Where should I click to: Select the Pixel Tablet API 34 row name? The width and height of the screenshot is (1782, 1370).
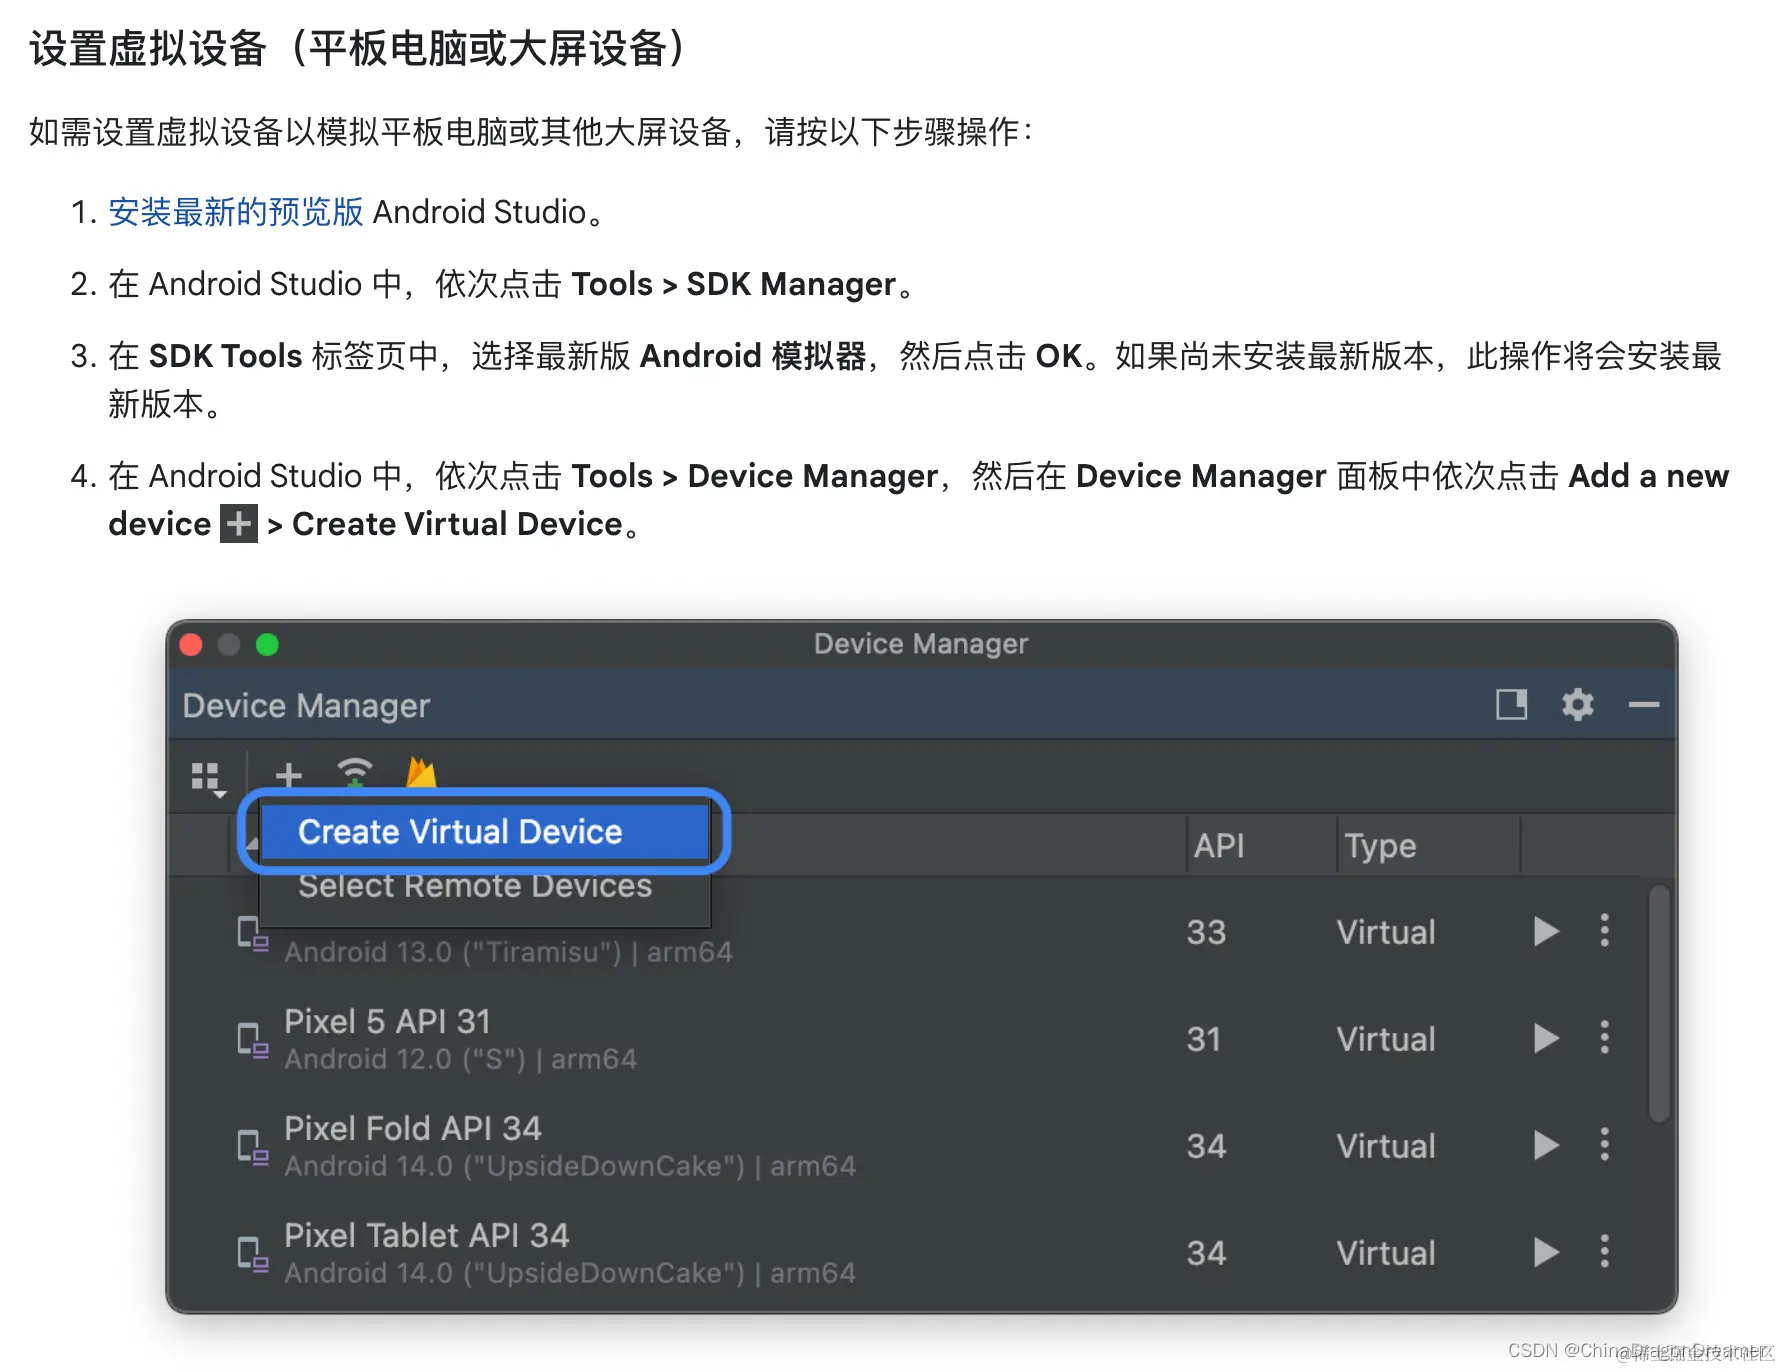[426, 1235]
